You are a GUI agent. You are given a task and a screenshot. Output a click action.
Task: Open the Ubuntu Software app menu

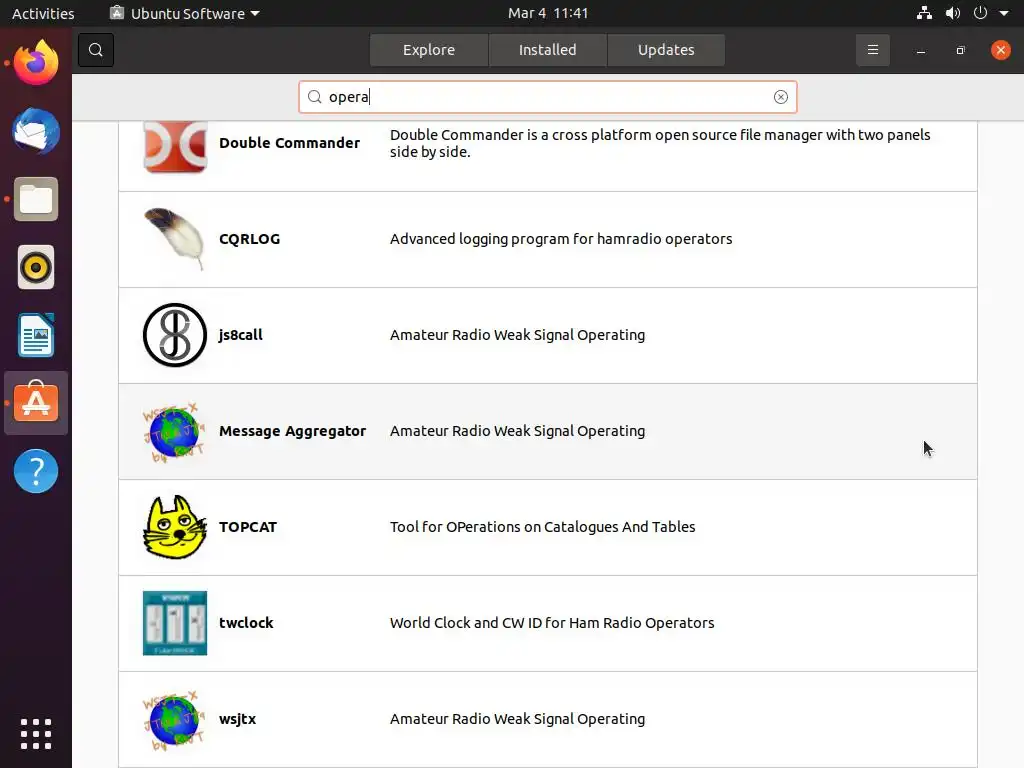point(185,13)
